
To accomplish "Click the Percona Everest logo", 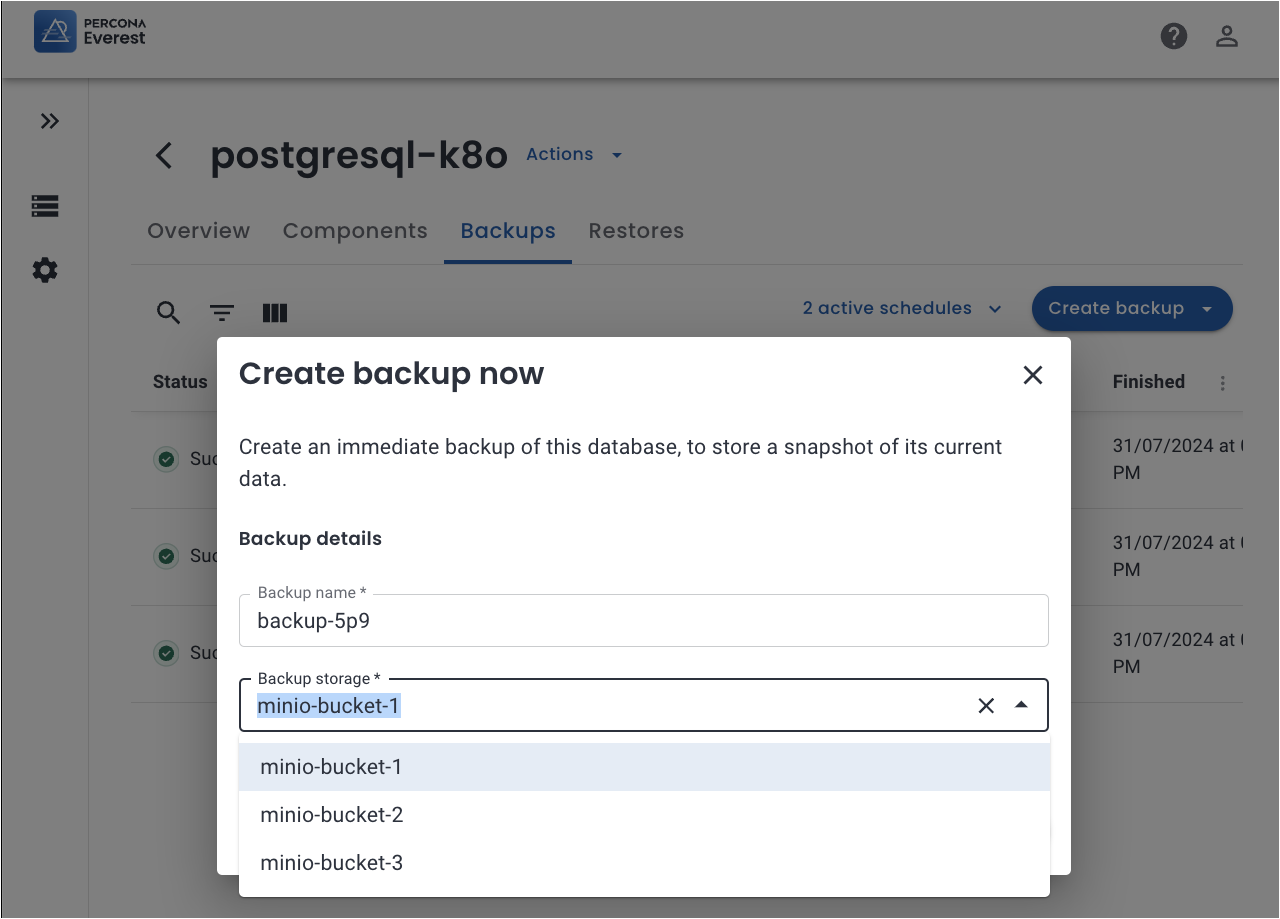I will 90,31.
